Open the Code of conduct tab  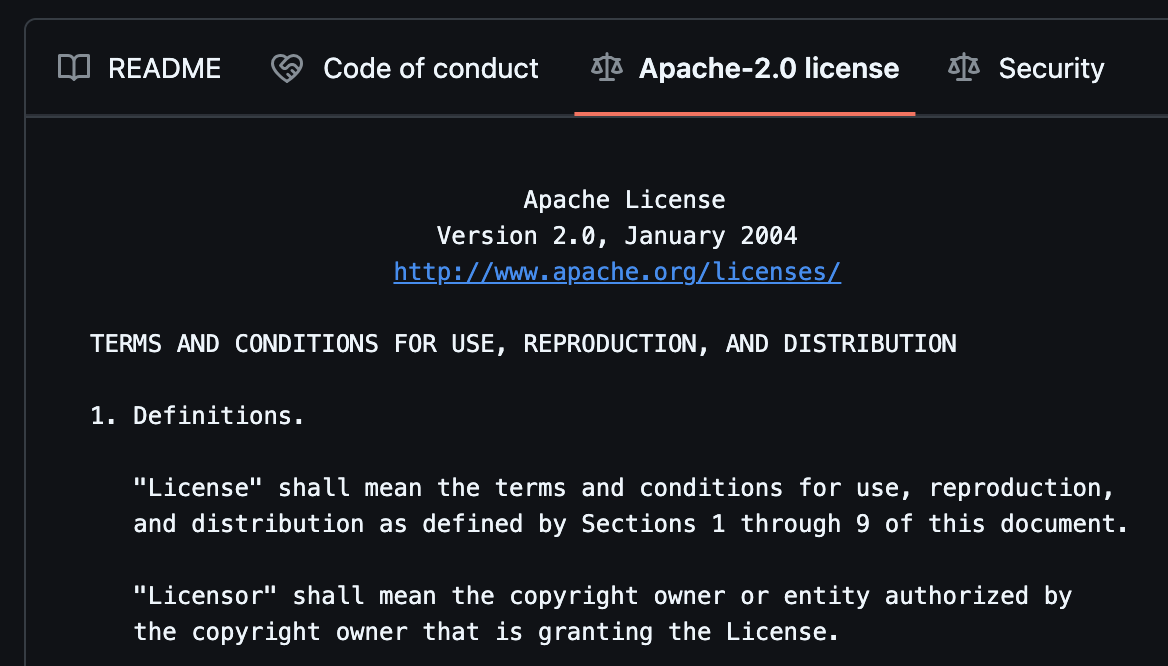tap(430, 68)
